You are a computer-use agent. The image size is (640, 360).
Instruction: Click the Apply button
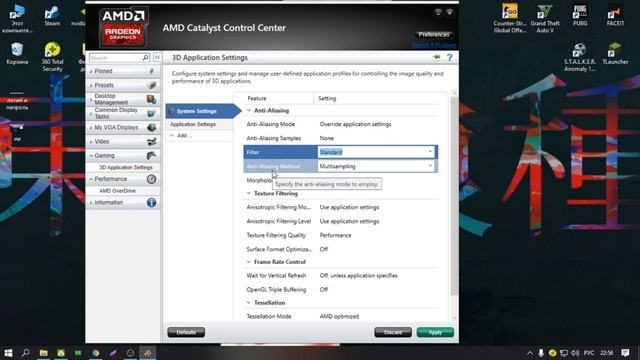tap(435, 332)
